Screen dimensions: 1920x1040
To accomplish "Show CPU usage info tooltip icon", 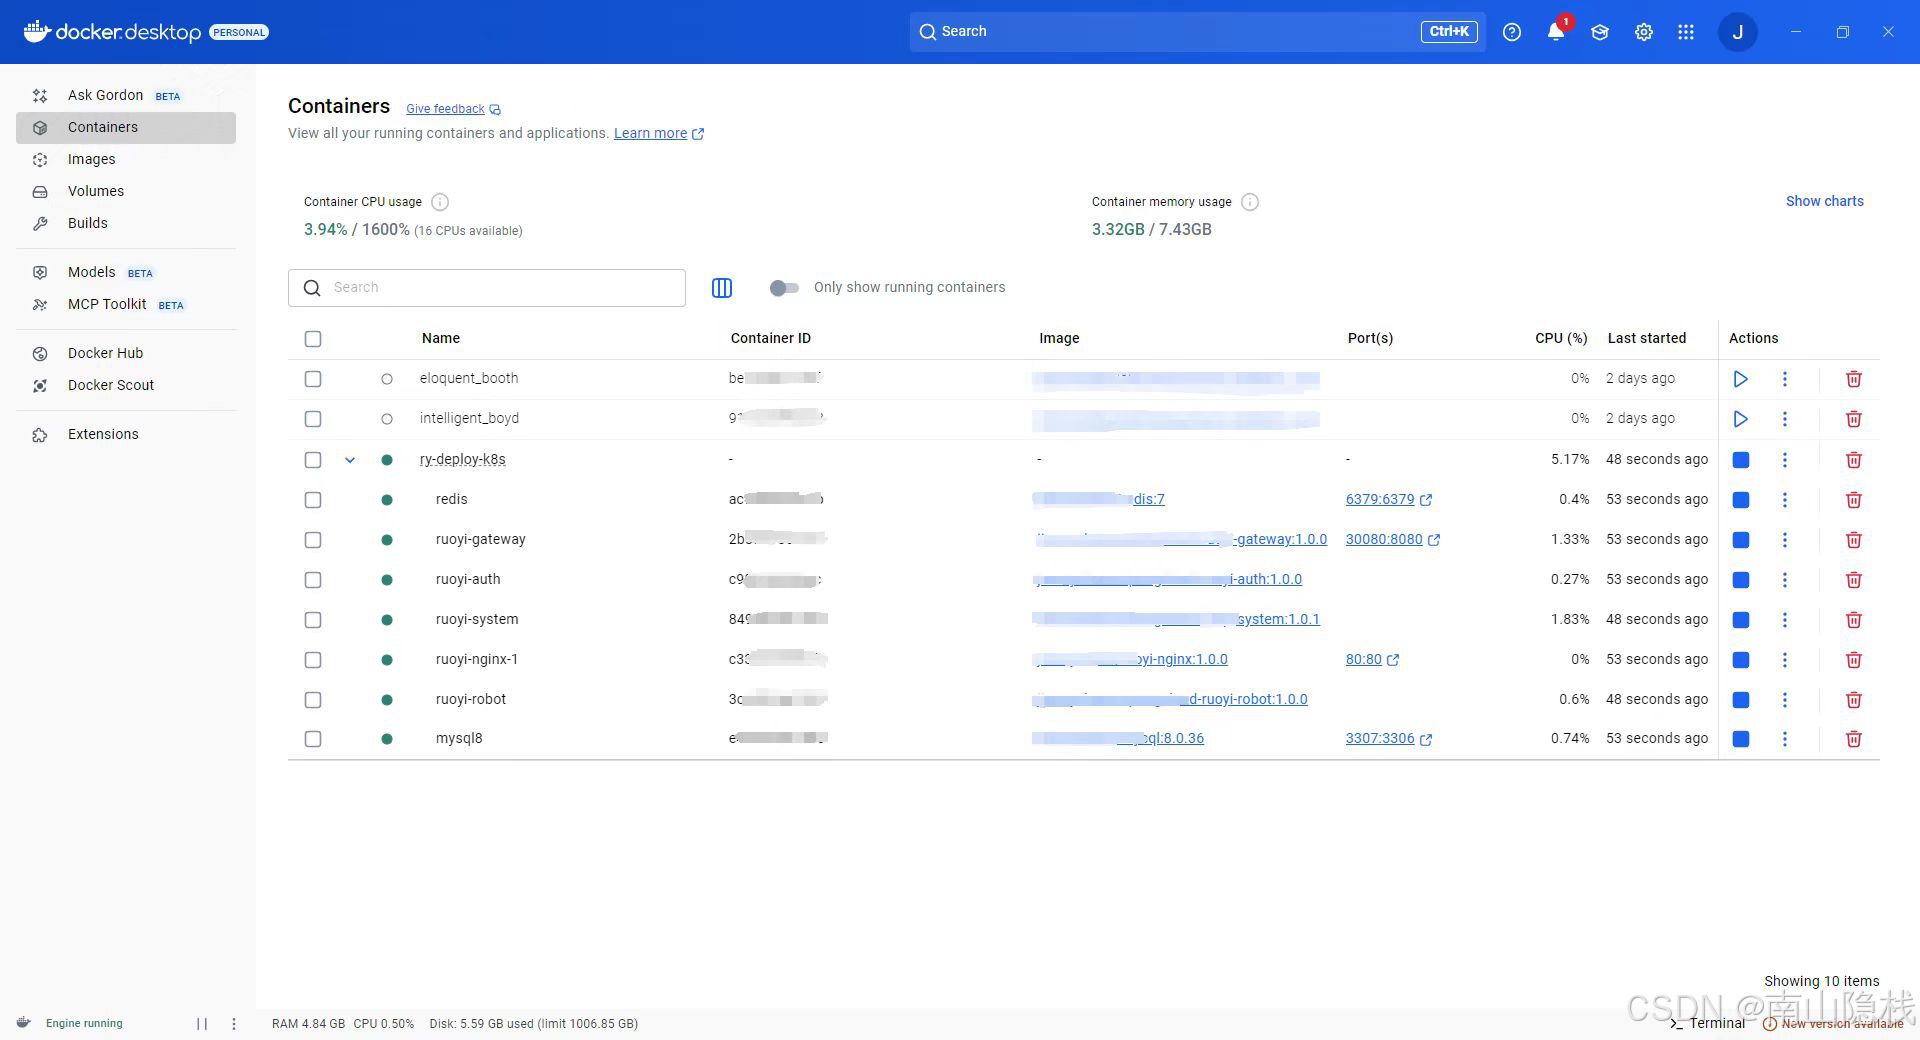I will click(x=440, y=202).
